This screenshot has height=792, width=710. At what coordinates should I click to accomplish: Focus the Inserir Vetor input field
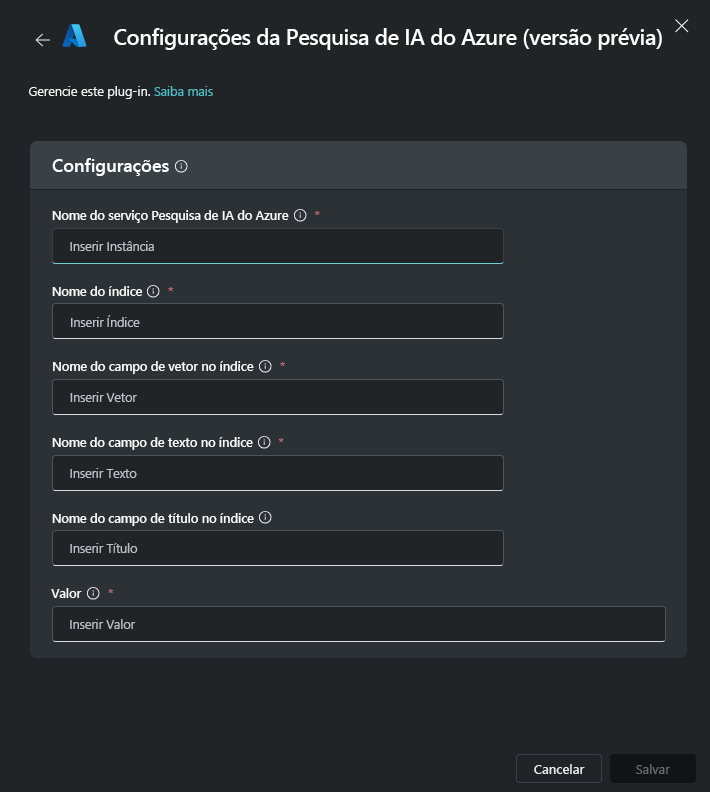tap(278, 397)
